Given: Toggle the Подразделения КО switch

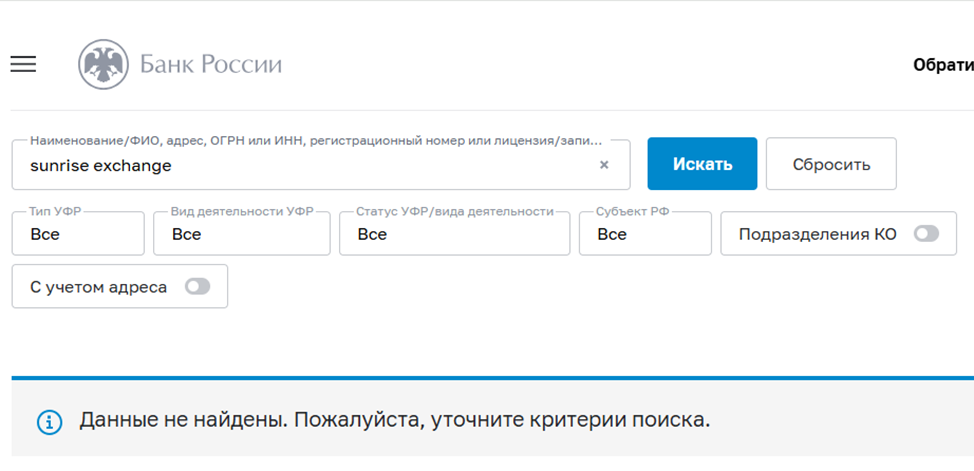Looking at the screenshot, I should click(926, 234).
